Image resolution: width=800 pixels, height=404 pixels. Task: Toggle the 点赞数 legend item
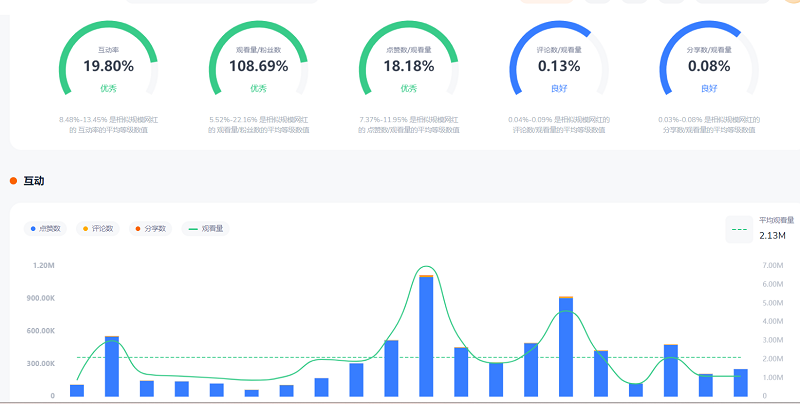click(x=46, y=229)
